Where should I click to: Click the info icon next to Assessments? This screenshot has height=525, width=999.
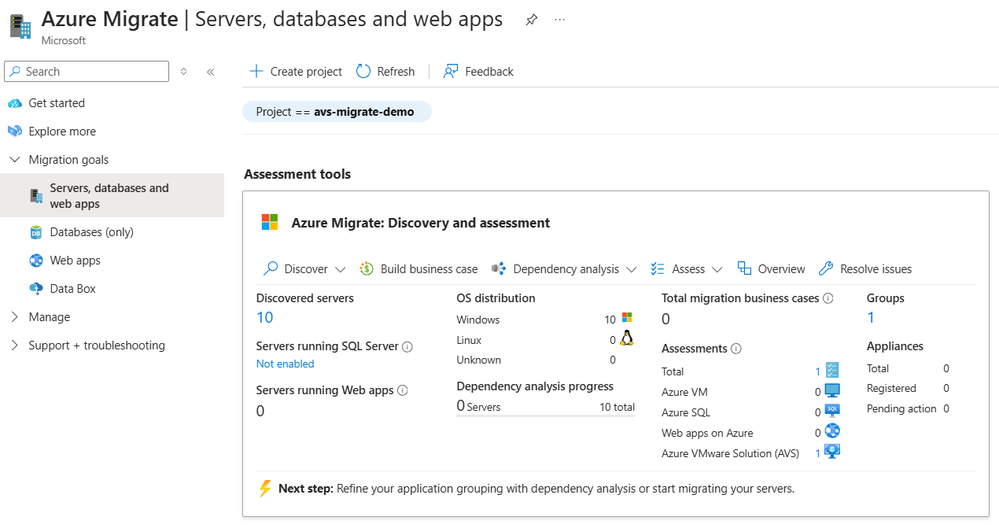pyautogui.click(x=736, y=349)
